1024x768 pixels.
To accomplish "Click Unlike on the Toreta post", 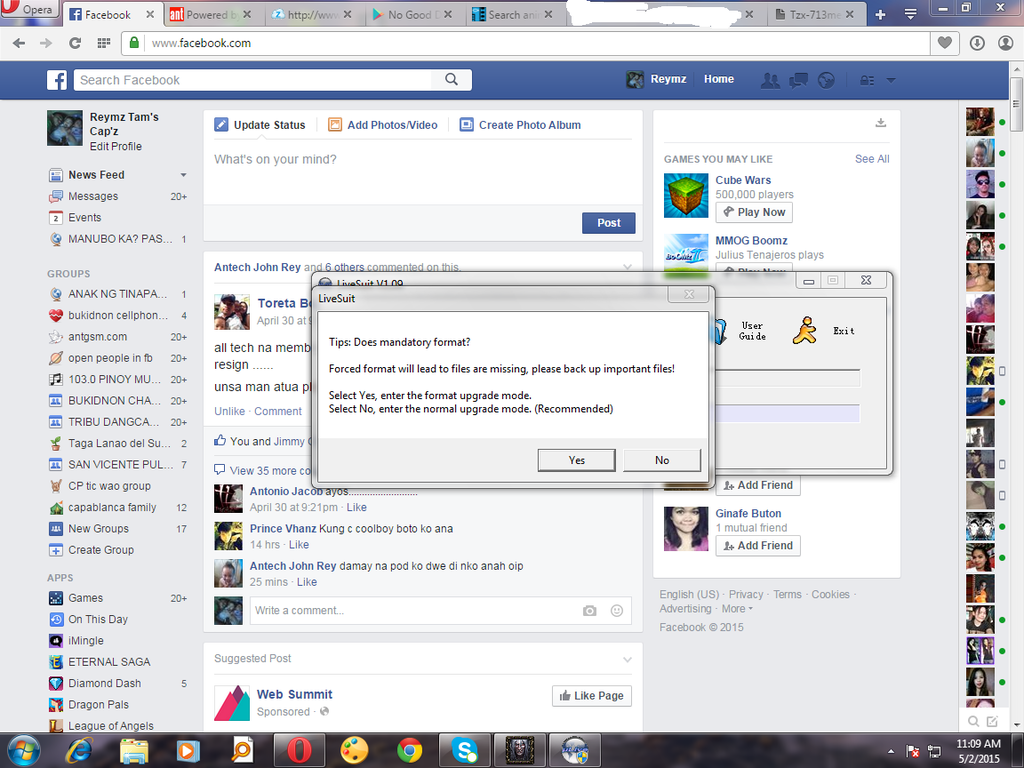I will coord(229,411).
